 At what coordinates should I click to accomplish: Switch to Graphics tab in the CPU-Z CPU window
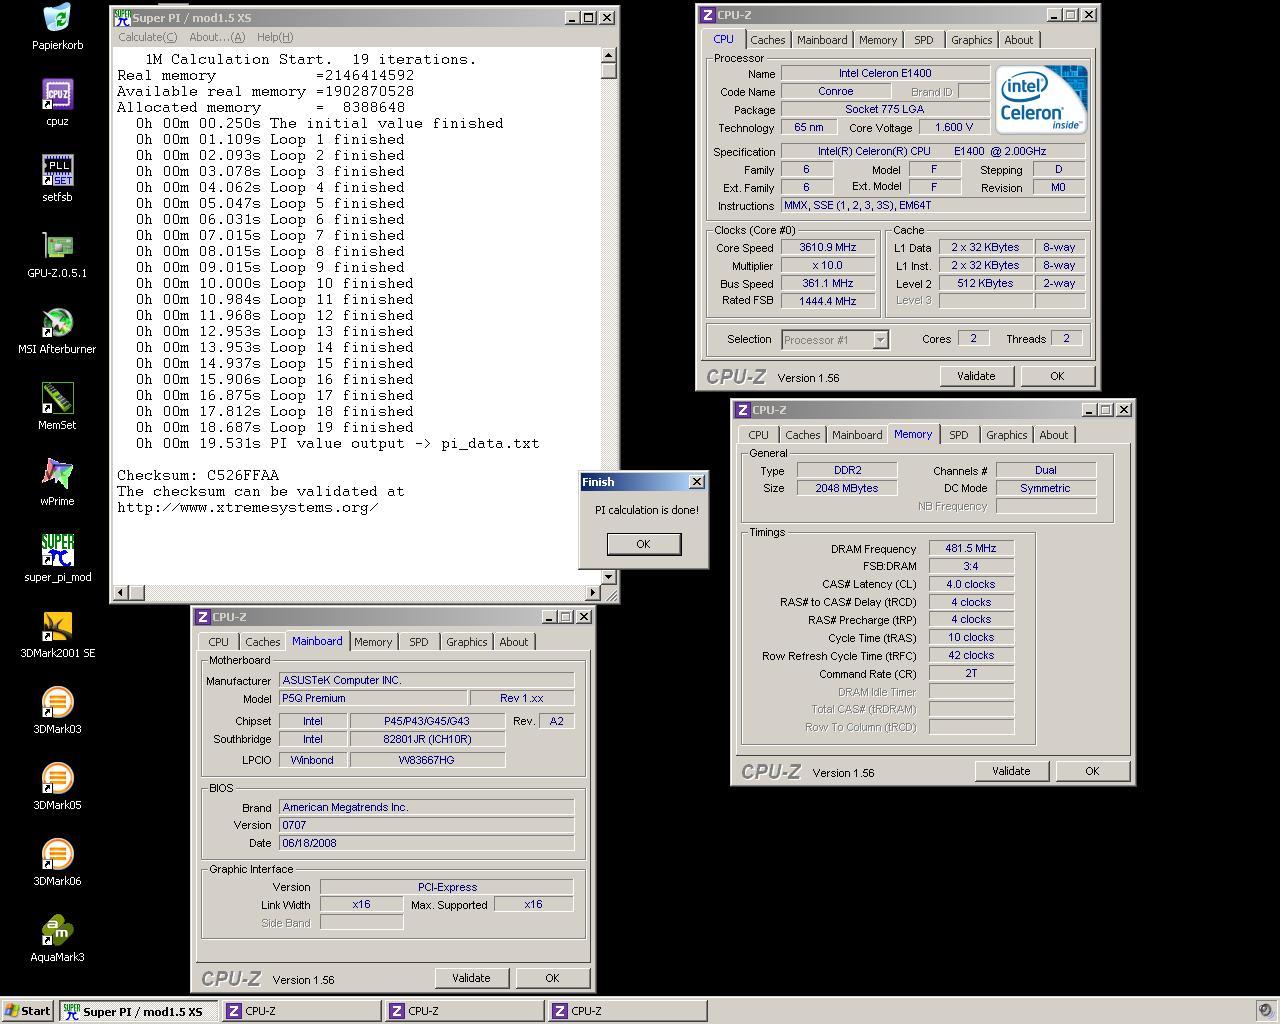[971, 40]
